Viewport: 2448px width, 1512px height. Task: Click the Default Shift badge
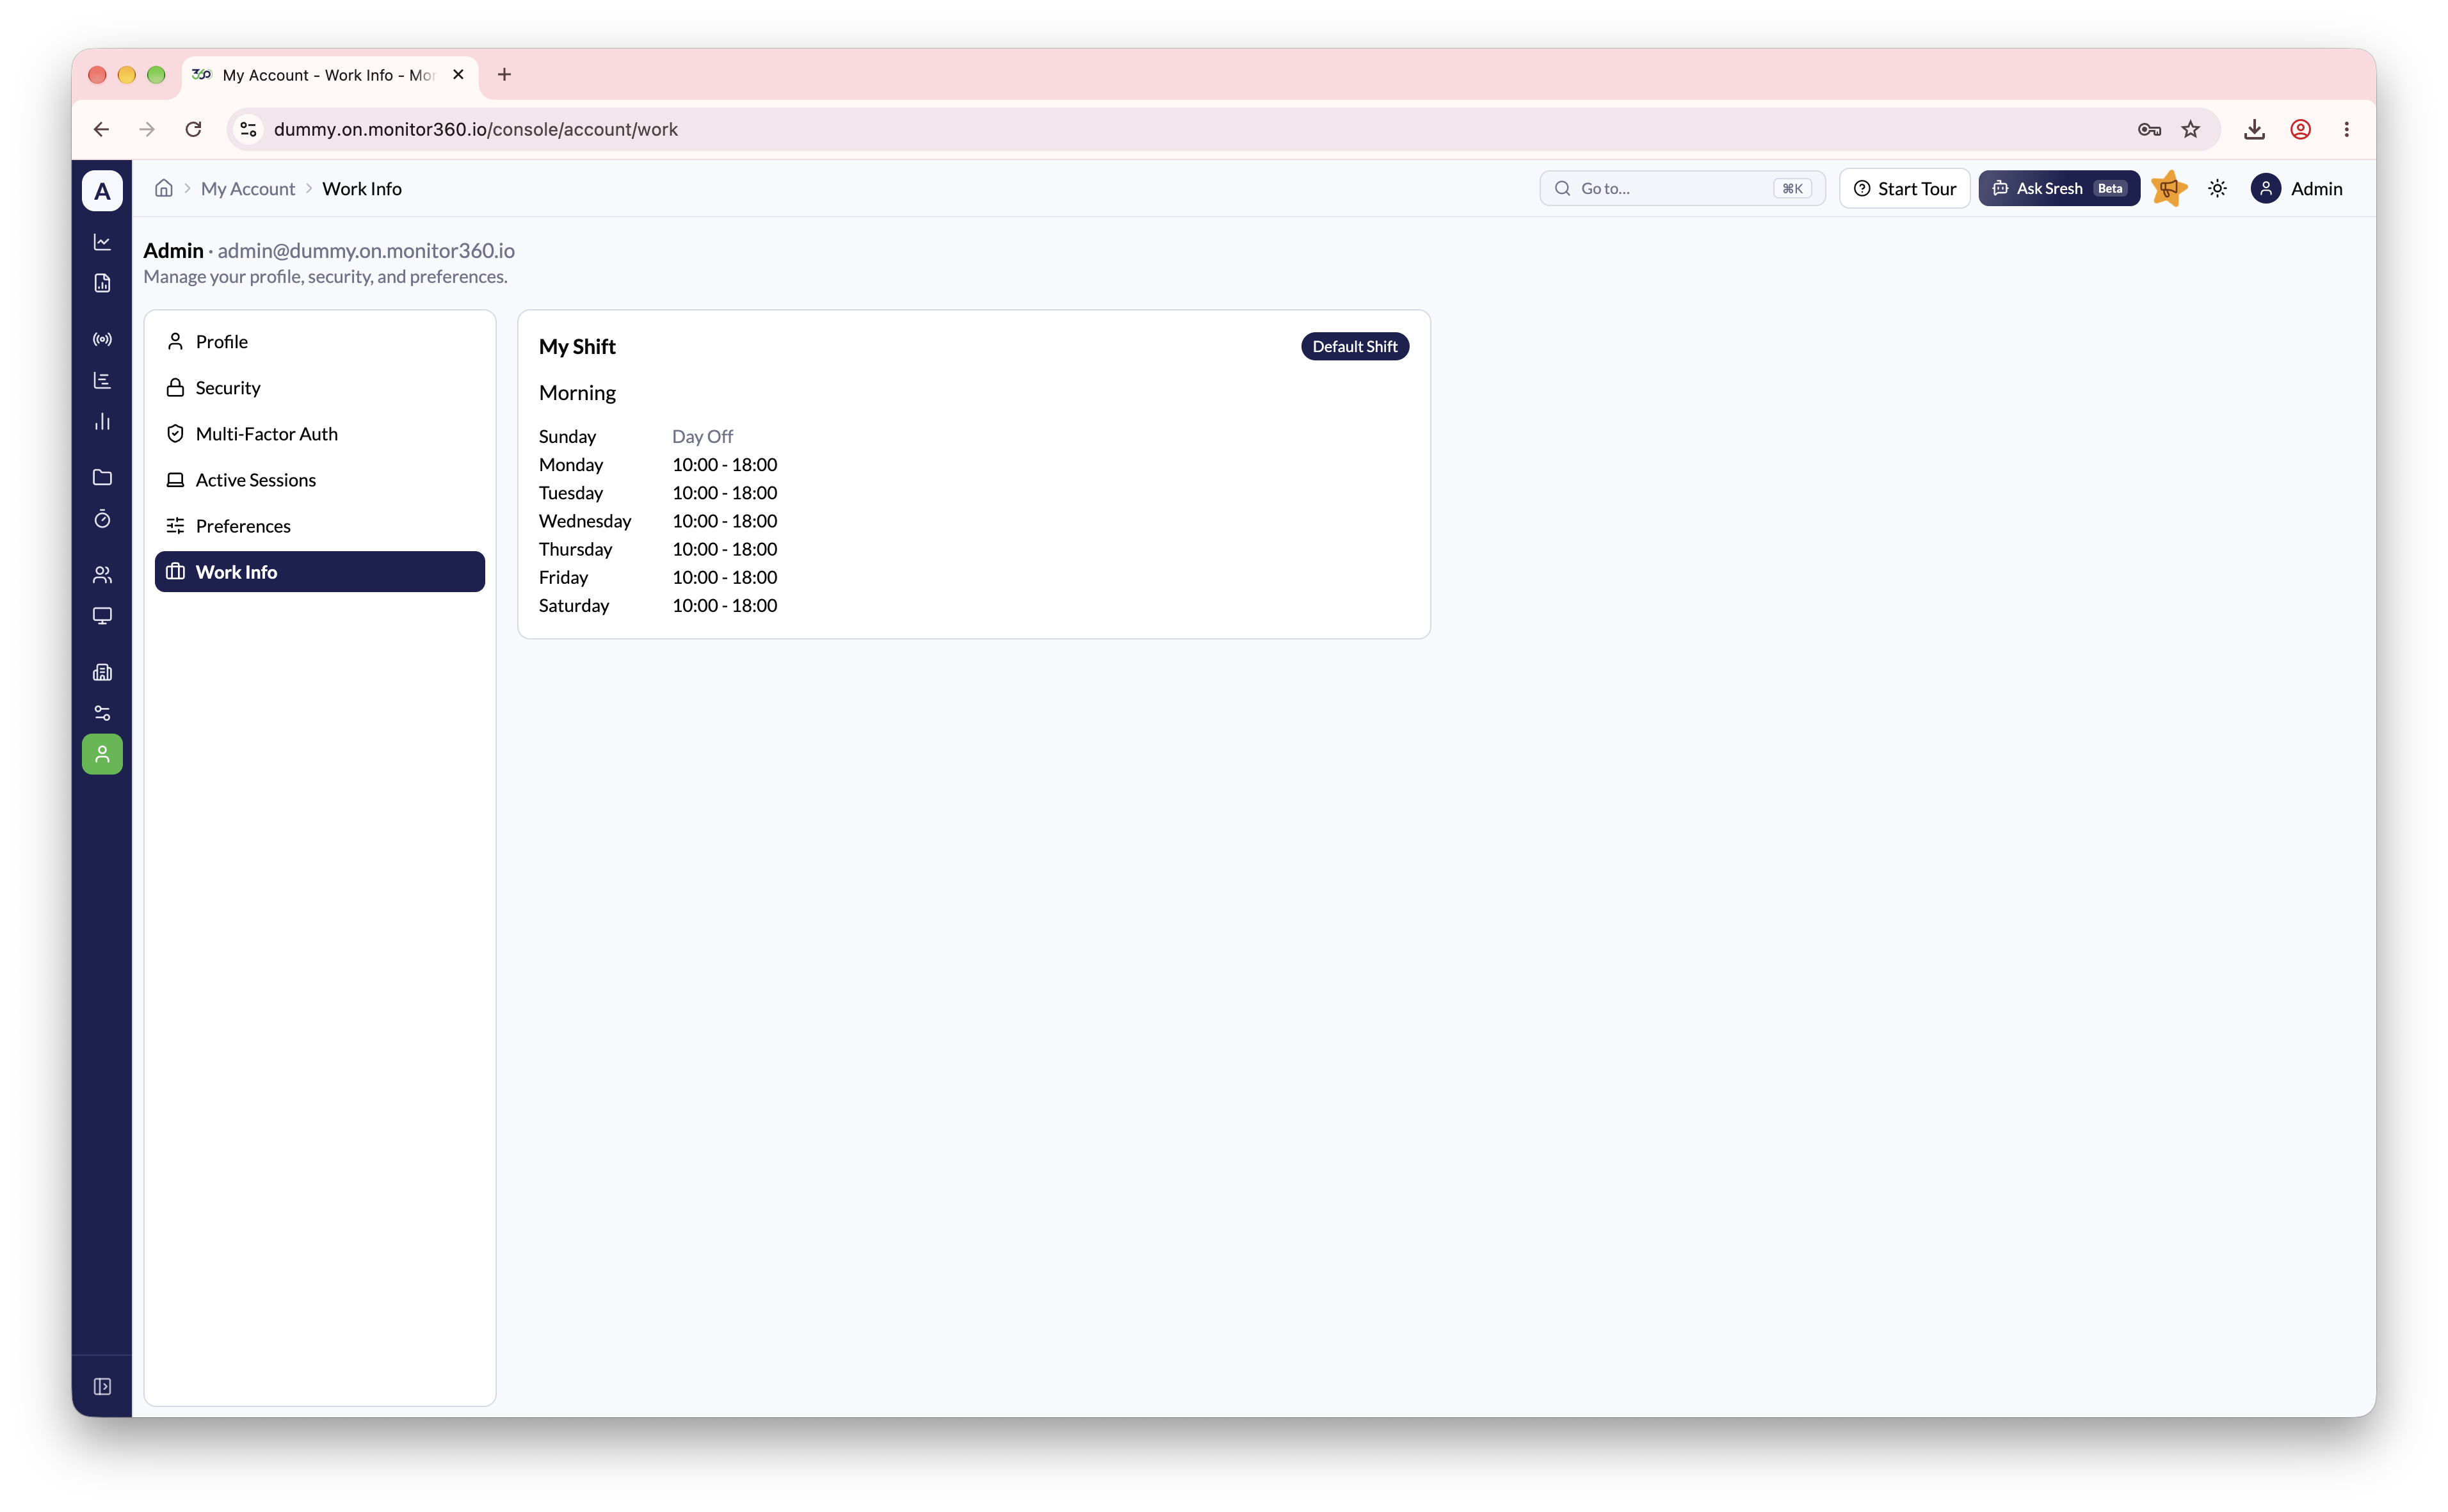point(1354,346)
